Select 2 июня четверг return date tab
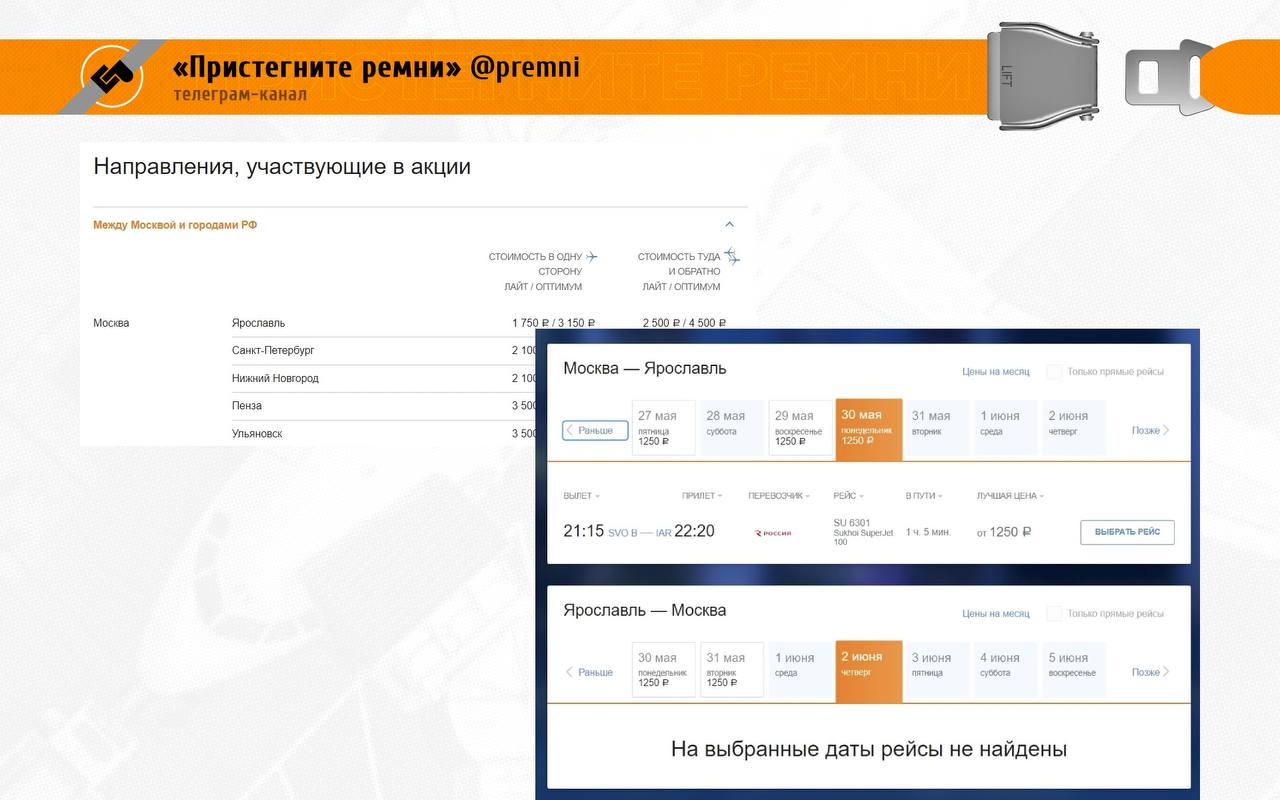Viewport: 1280px width, 800px height. pyautogui.click(x=869, y=670)
